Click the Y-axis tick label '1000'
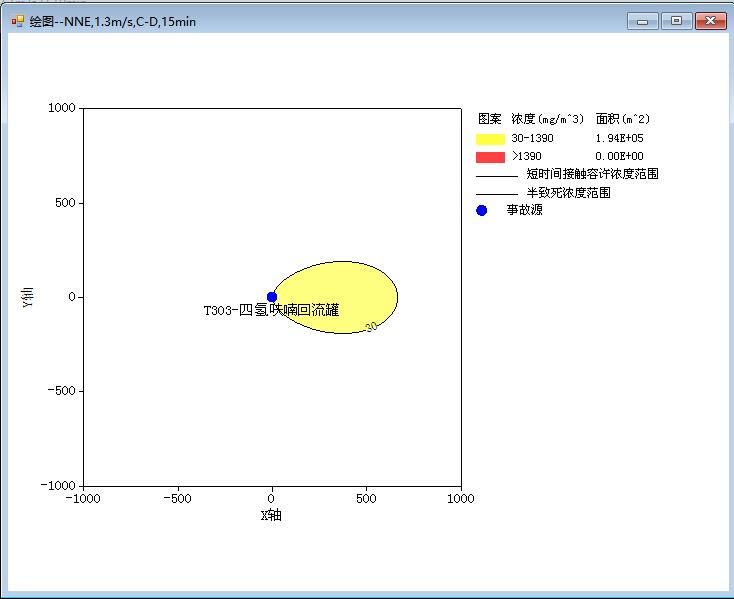 pos(62,108)
